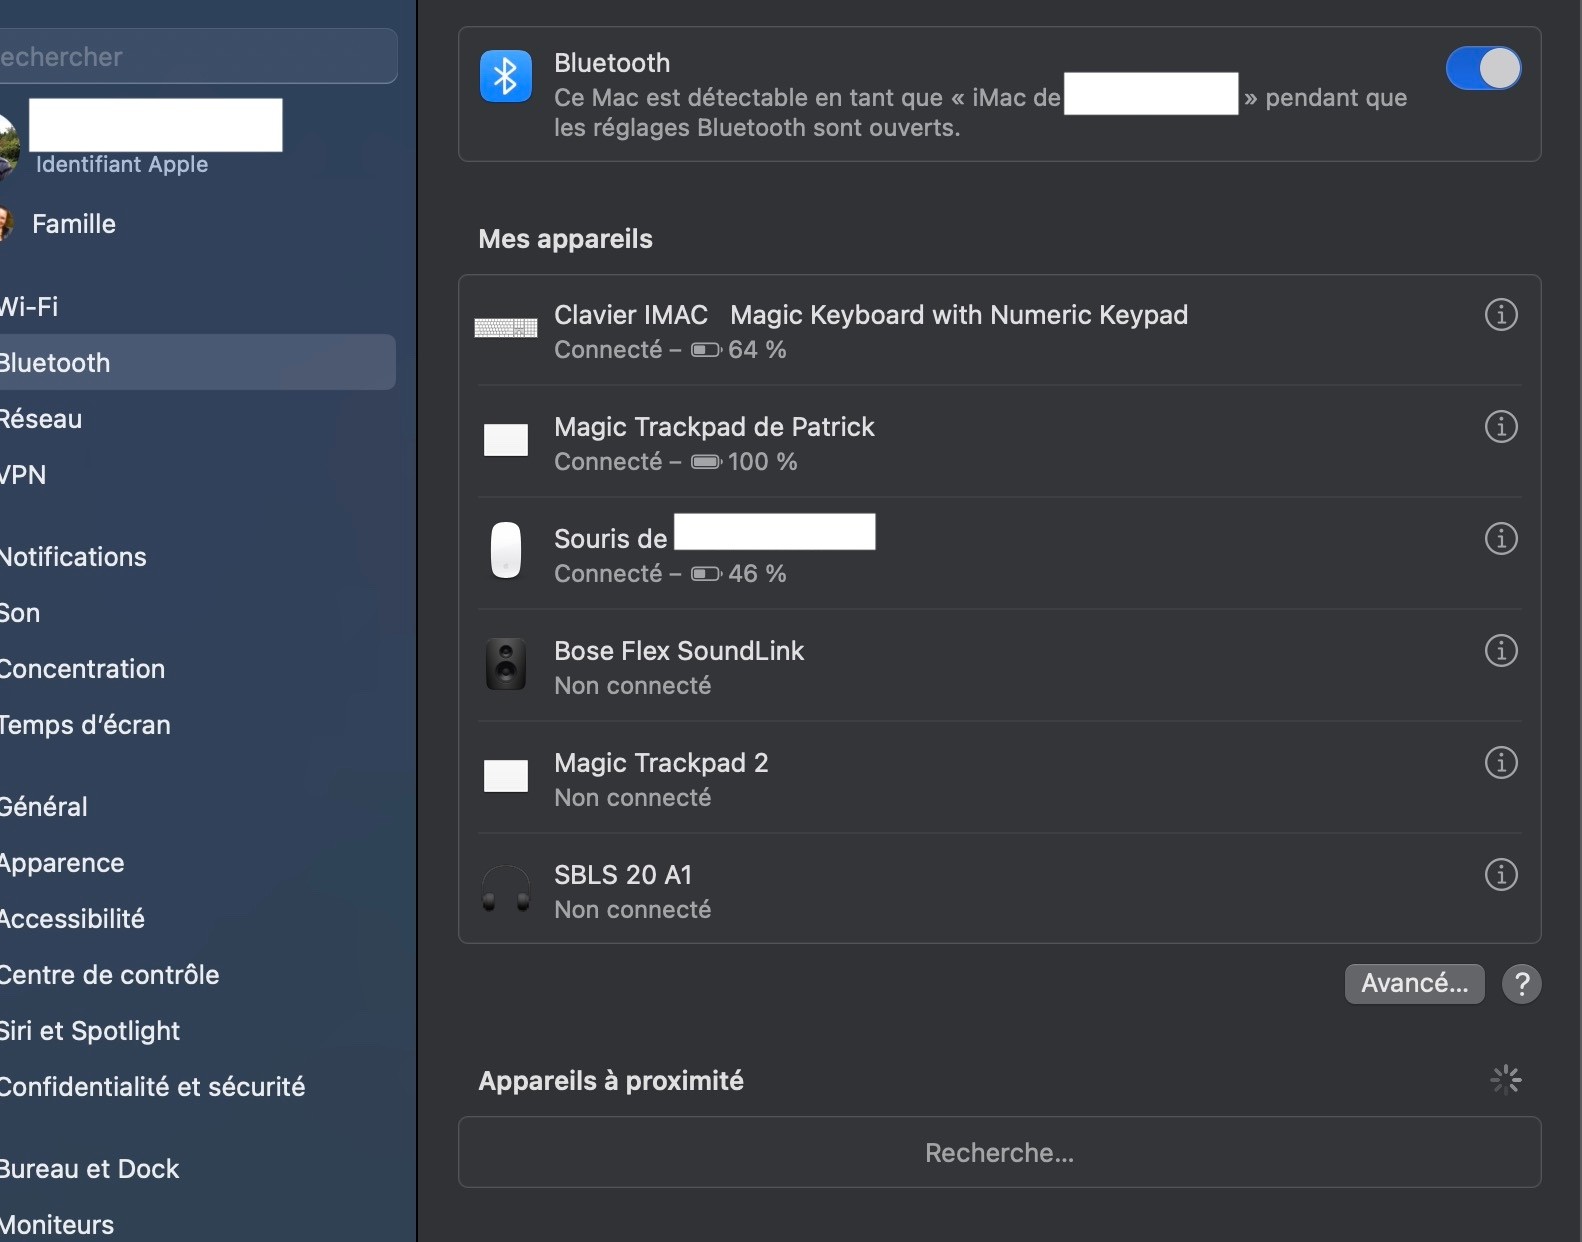Image resolution: width=1582 pixels, height=1242 pixels.
Task: Go to Confidentialité et sécurité settings
Action: coord(153,1087)
